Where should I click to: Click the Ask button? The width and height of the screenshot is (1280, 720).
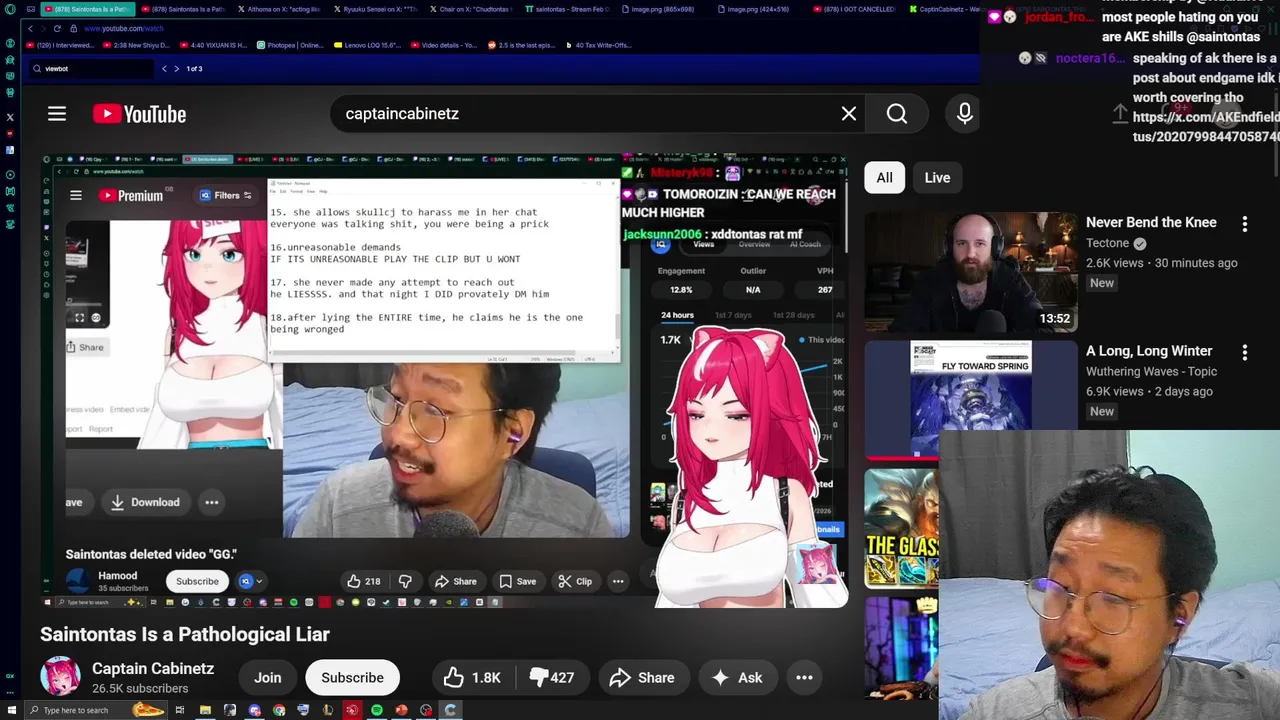point(737,678)
